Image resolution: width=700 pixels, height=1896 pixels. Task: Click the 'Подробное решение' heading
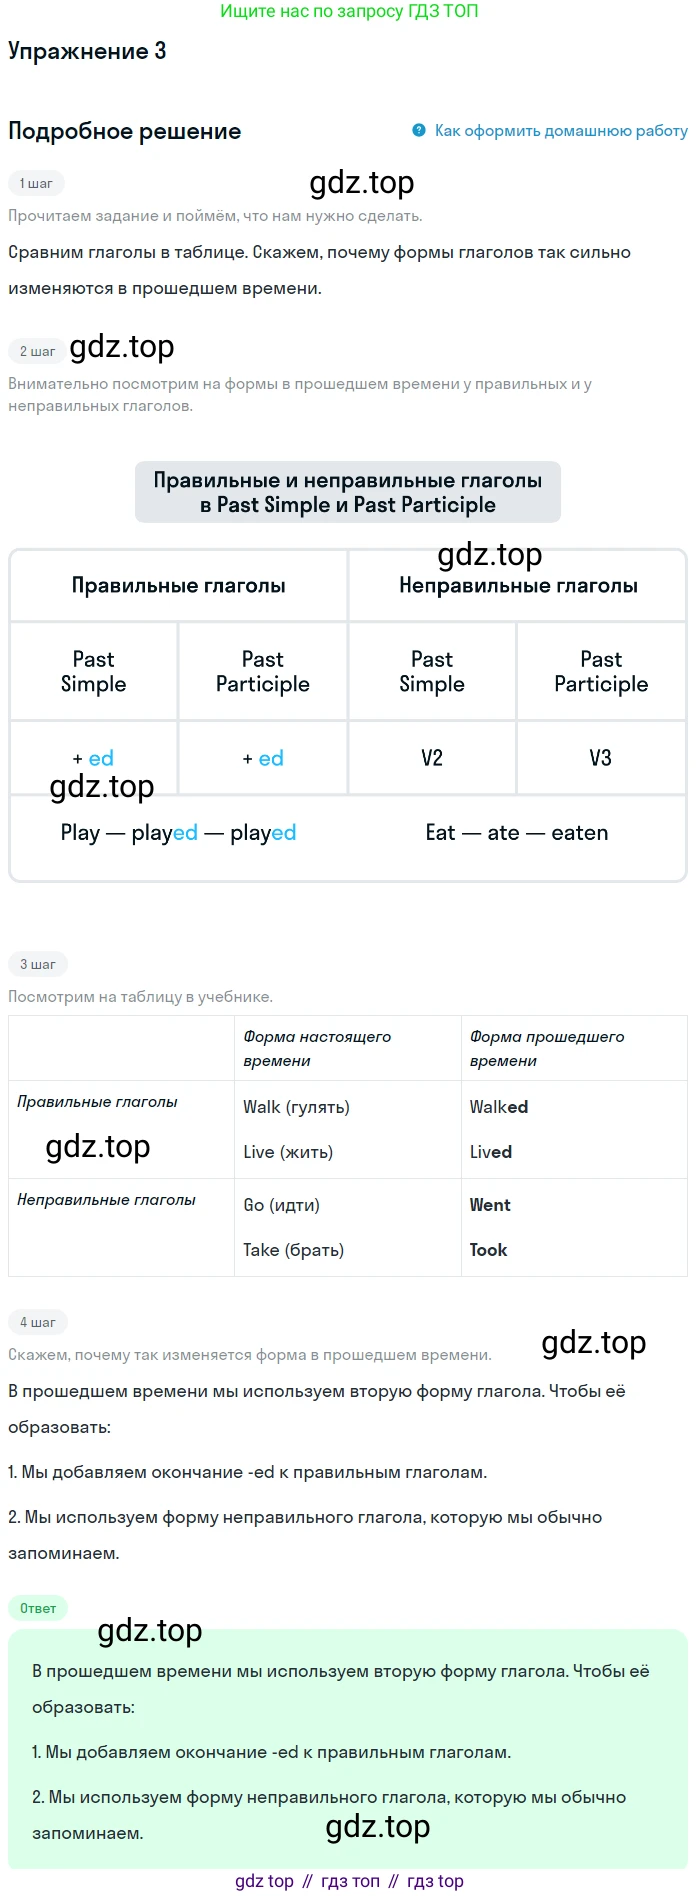pyautogui.click(x=125, y=131)
